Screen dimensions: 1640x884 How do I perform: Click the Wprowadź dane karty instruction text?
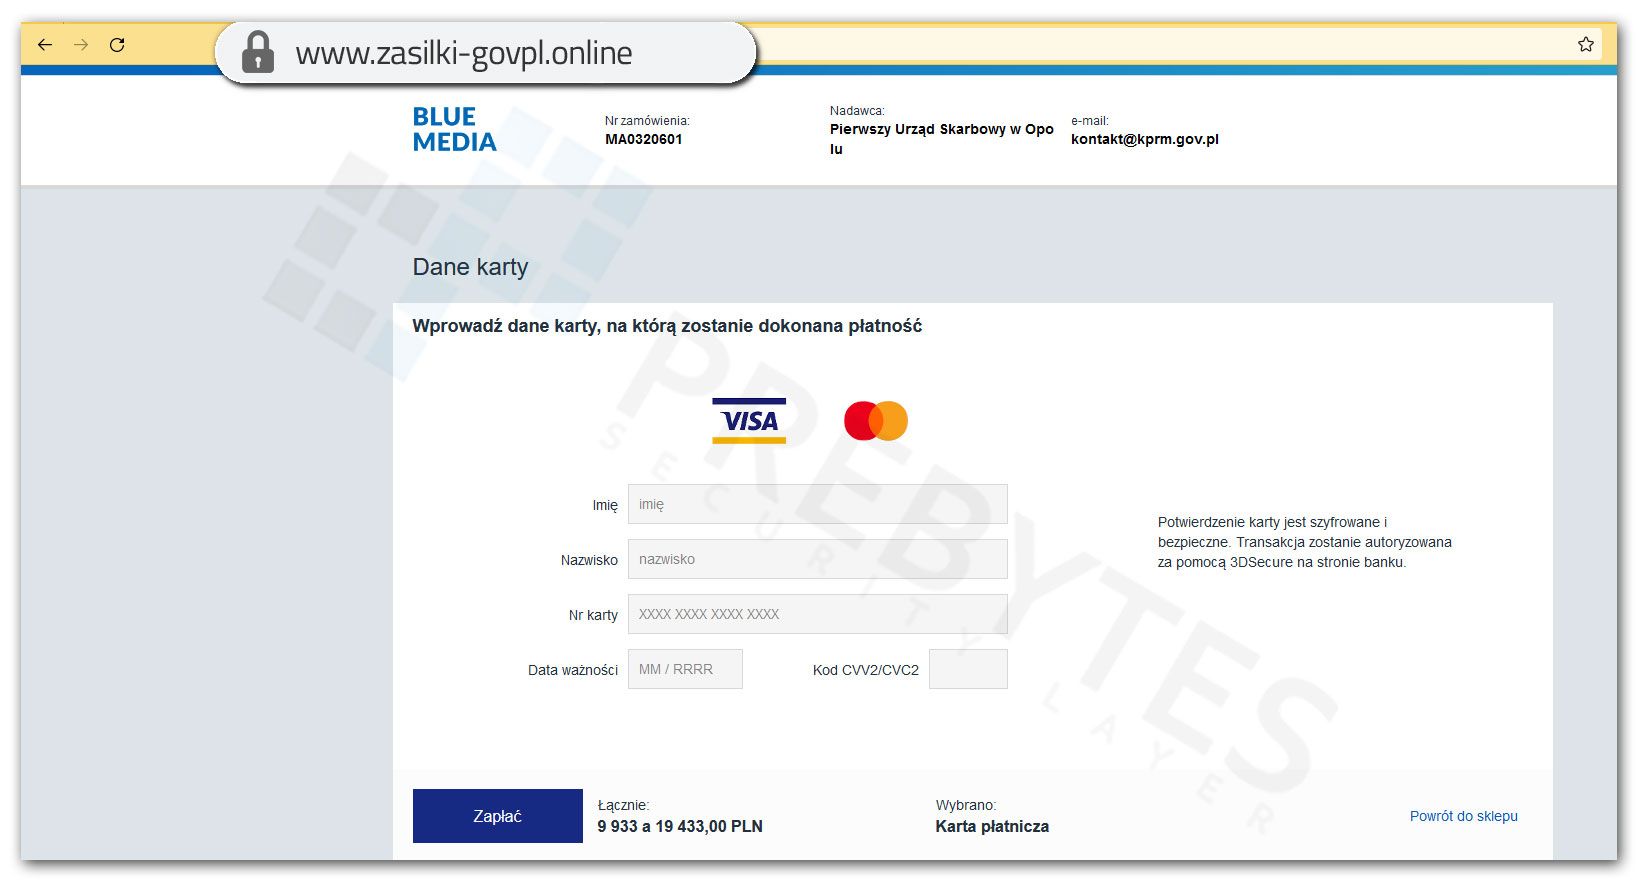pyautogui.click(x=667, y=326)
